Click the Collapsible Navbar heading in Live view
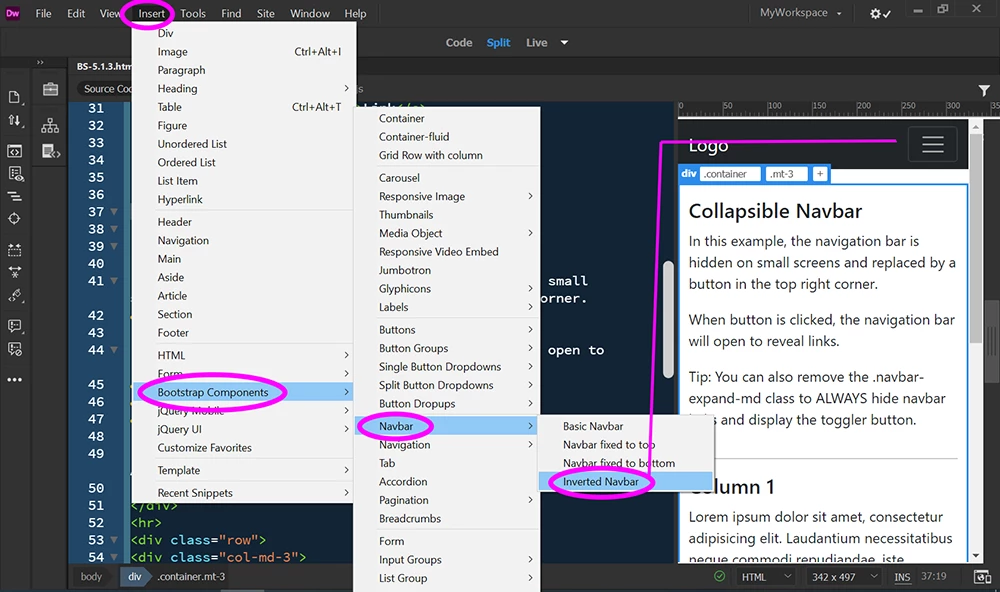This screenshot has width=1000, height=592. tap(775, 211)
